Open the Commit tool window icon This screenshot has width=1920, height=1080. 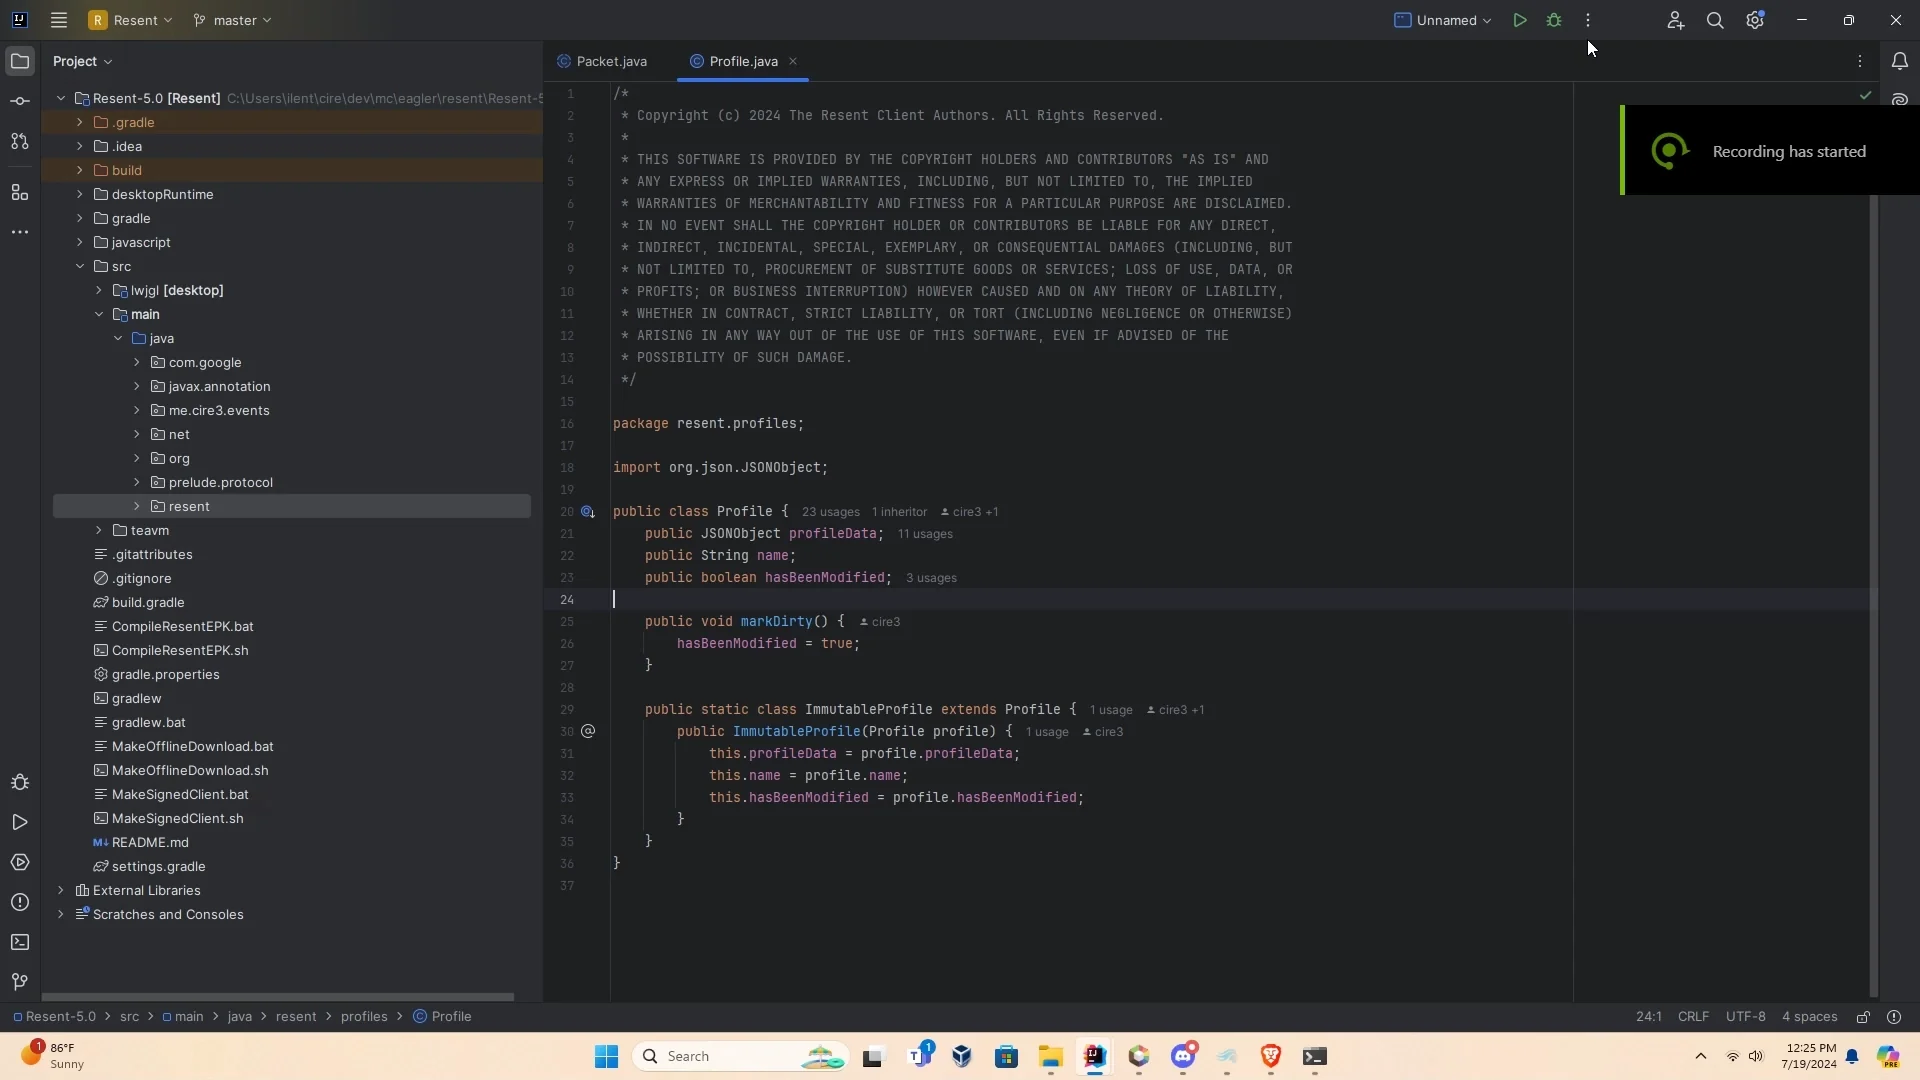(19, 101)
